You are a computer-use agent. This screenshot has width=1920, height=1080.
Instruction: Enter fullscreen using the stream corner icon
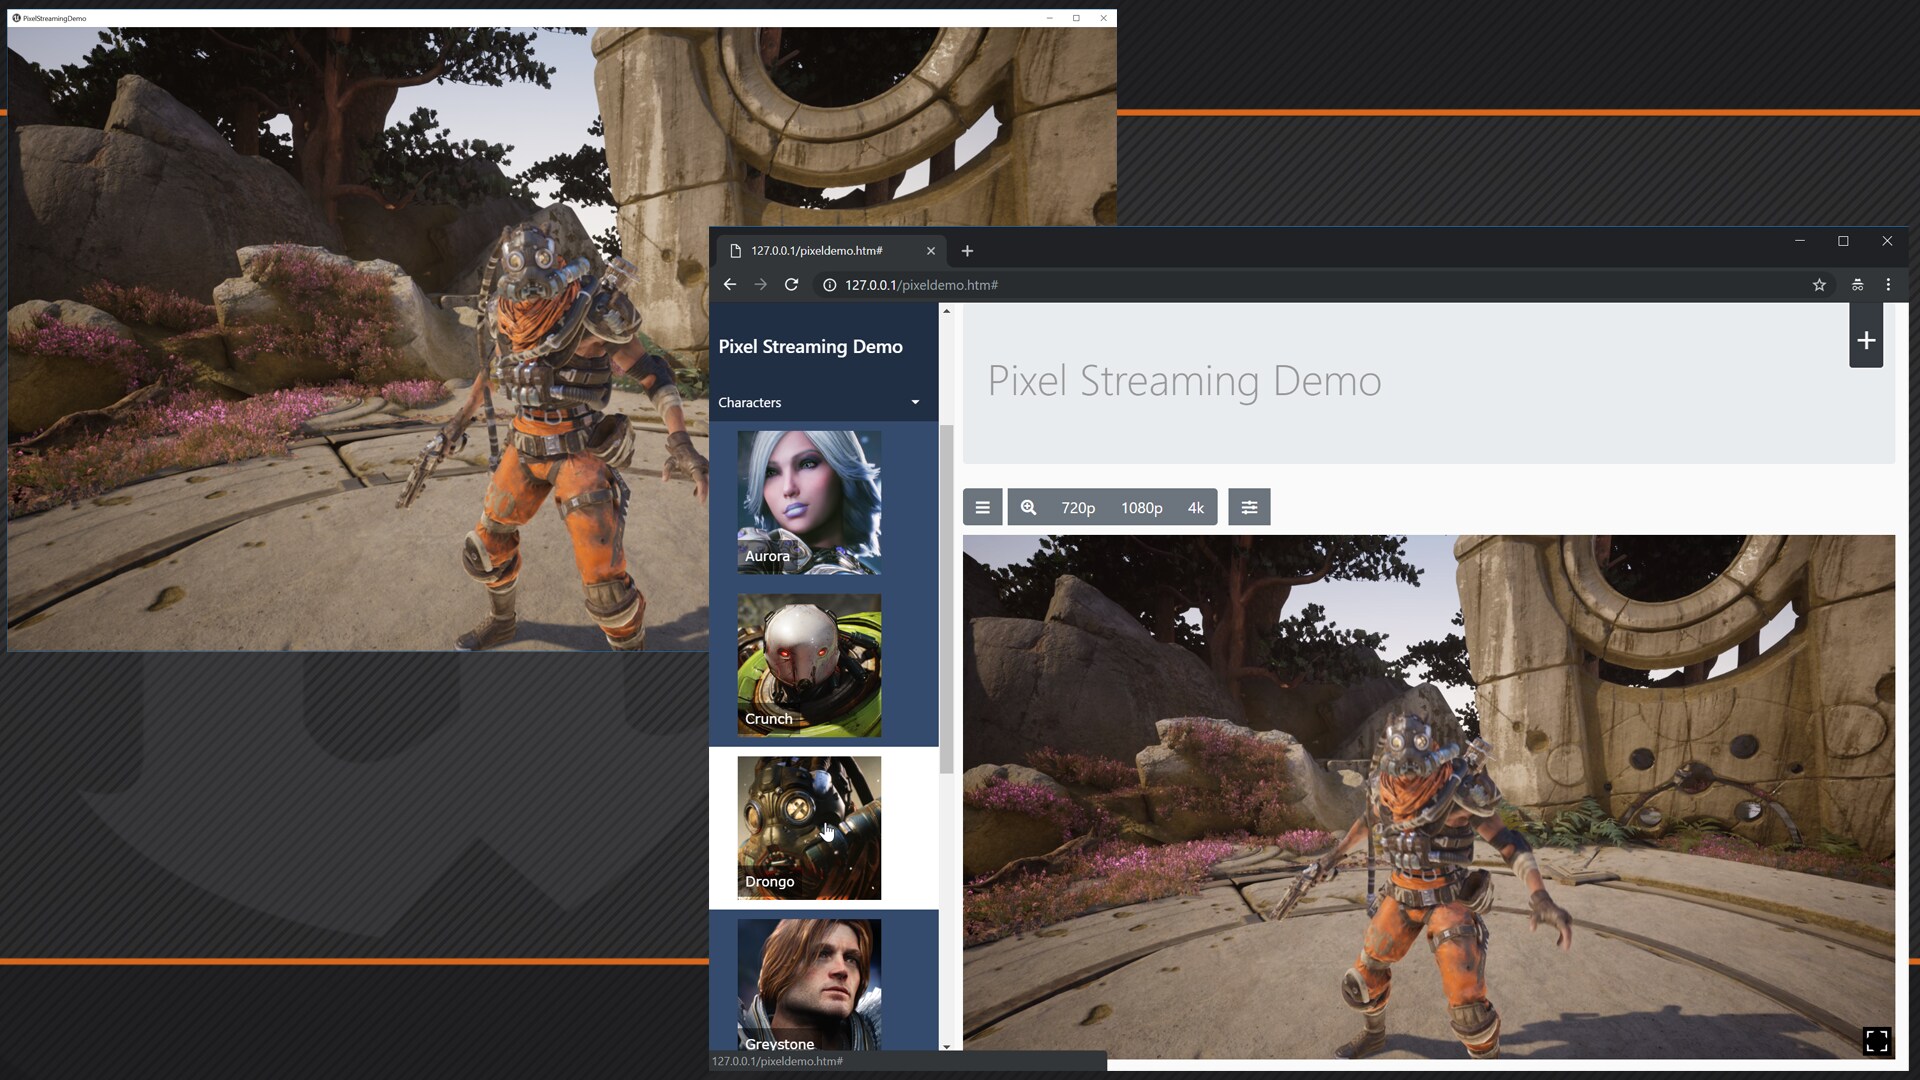click(x=1878, y=1040)
